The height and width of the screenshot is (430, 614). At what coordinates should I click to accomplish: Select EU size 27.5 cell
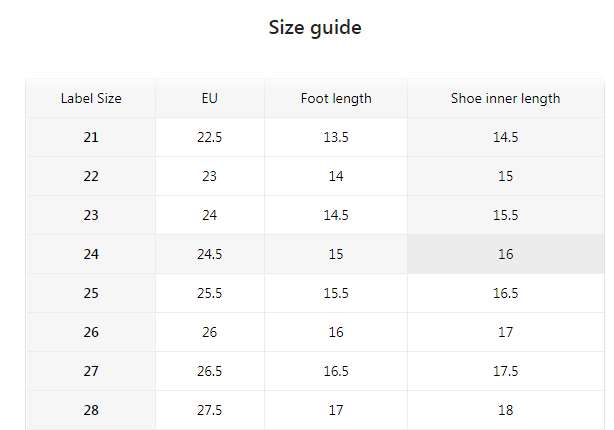click(209, 410)
